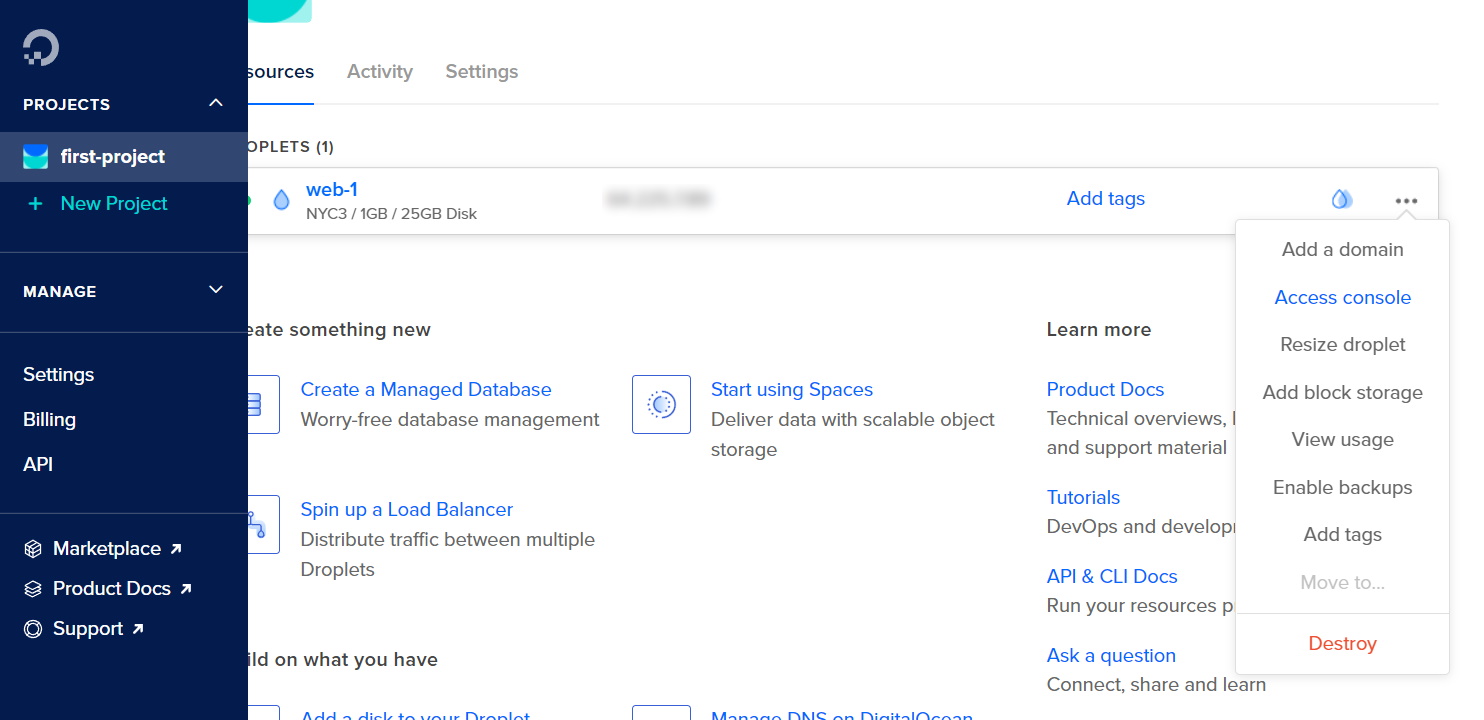Open the Tutorials link
The width and height of the screenshot is (1484, 720).
coord(1083,497)
